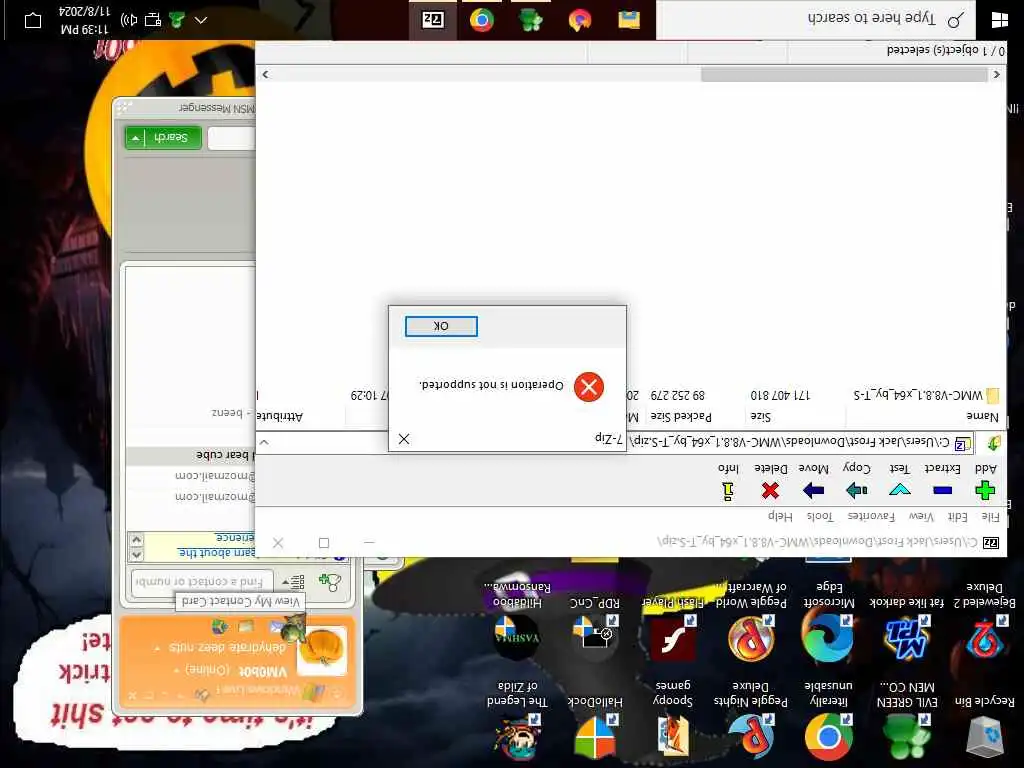Click the pumpkin display picture in Messenger

[322, 650]
